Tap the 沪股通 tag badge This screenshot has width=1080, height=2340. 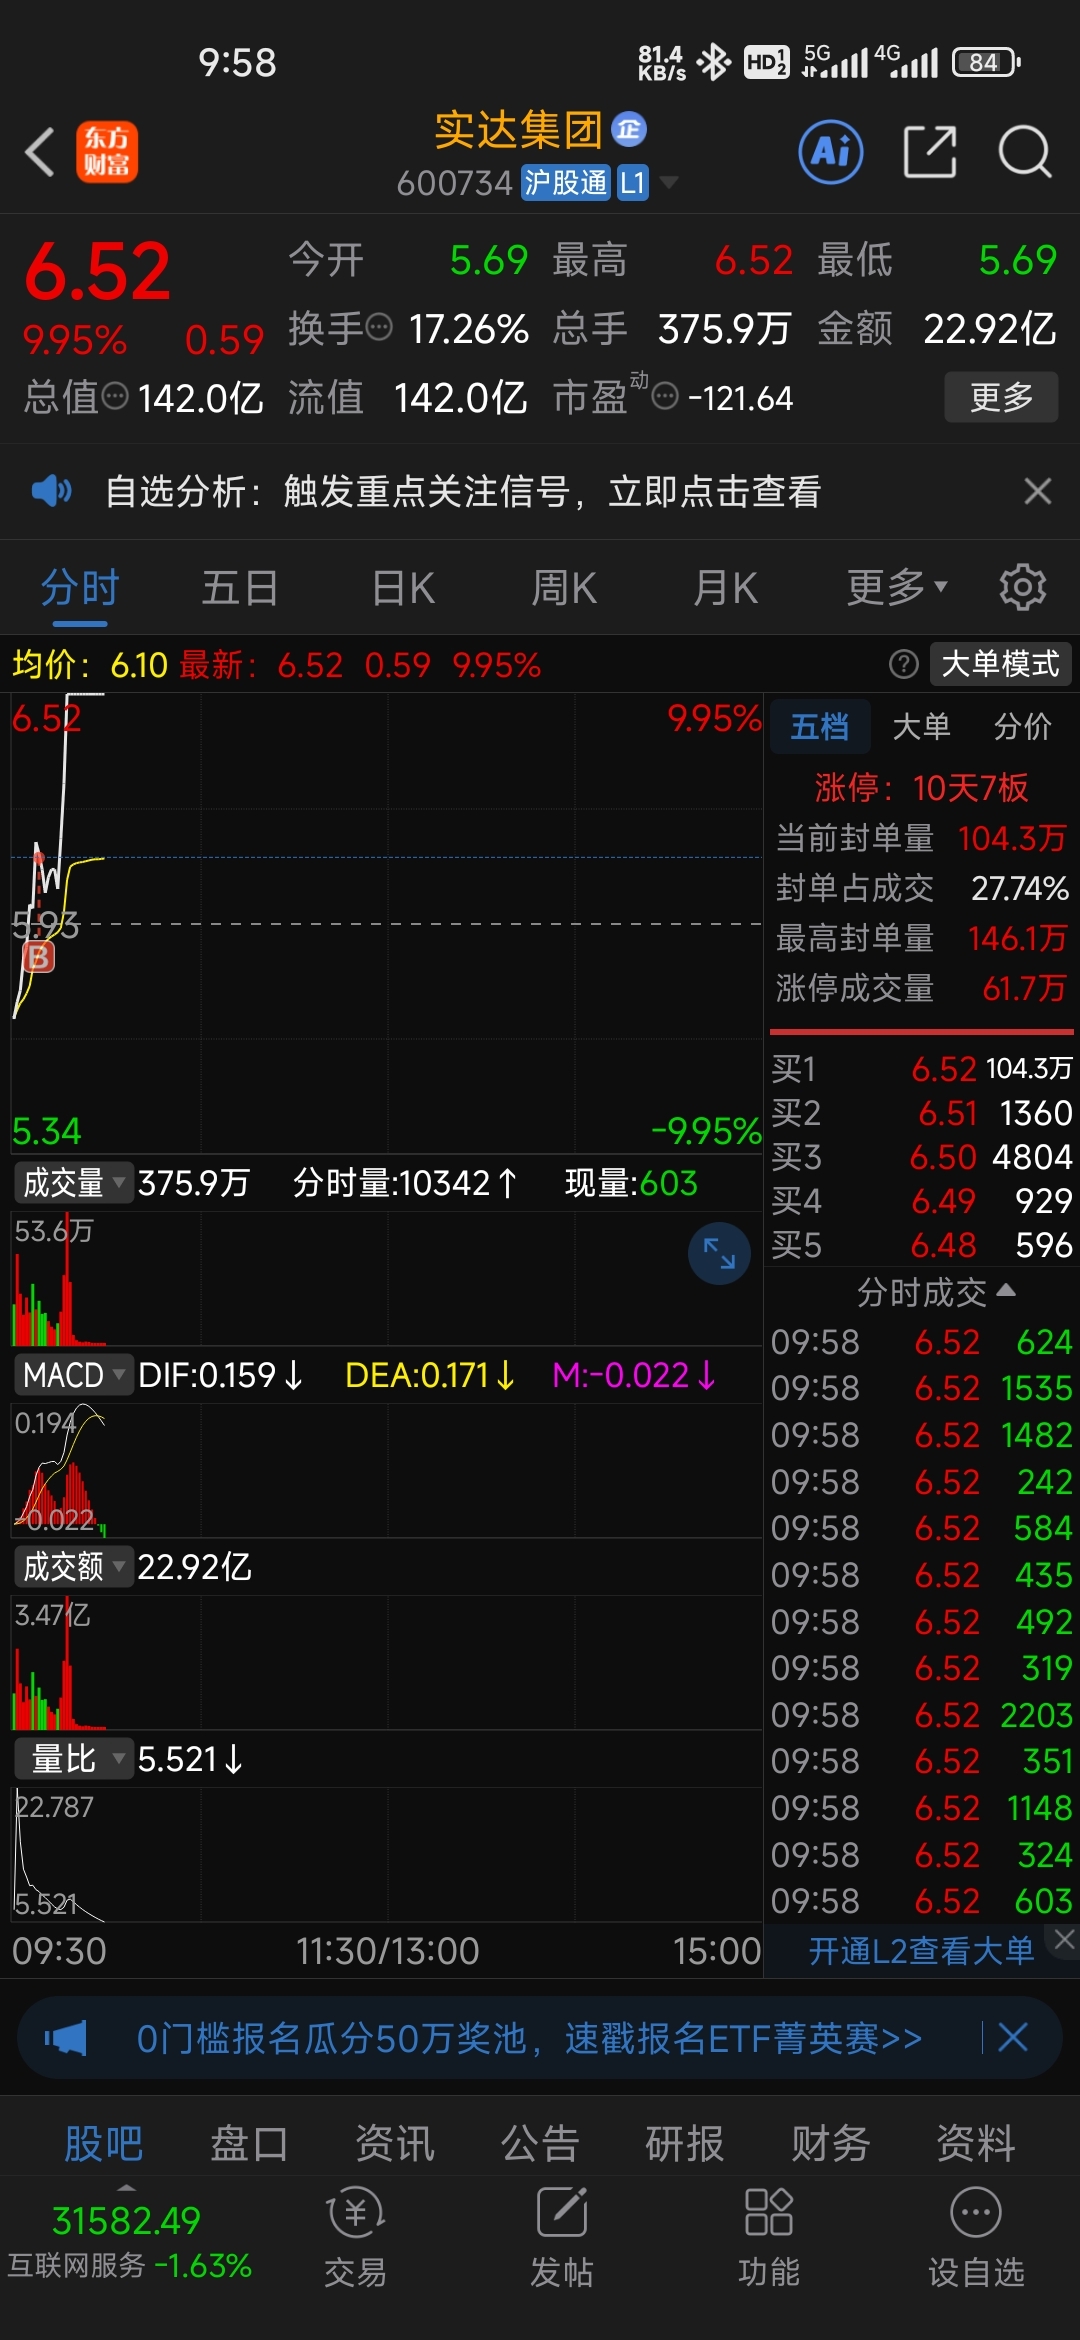coord(565,183)
